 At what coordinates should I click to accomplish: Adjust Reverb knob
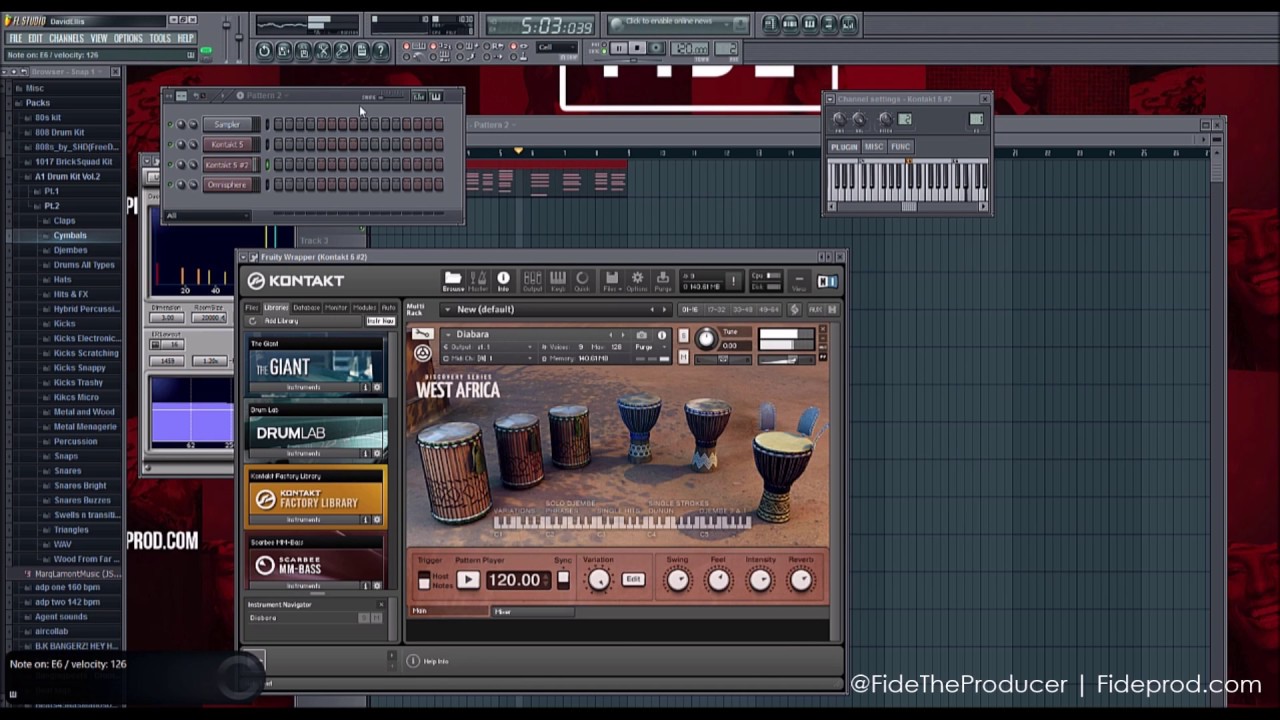tap(801, 580)
